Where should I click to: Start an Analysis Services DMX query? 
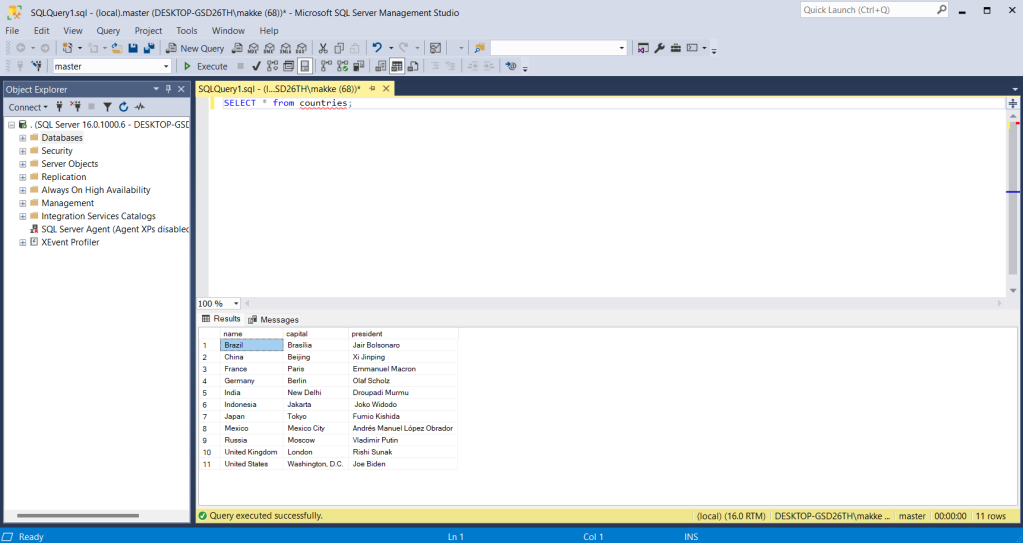tap(269, 48)
